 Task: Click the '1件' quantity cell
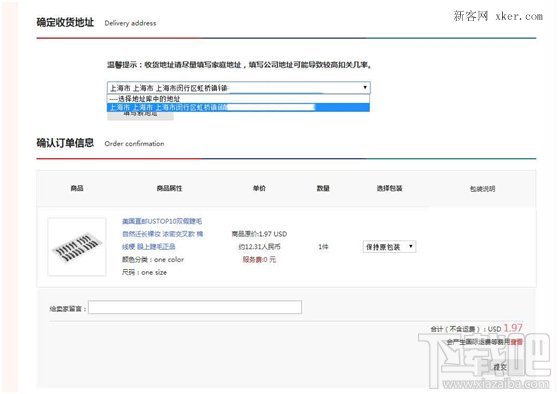click(323, 247)
